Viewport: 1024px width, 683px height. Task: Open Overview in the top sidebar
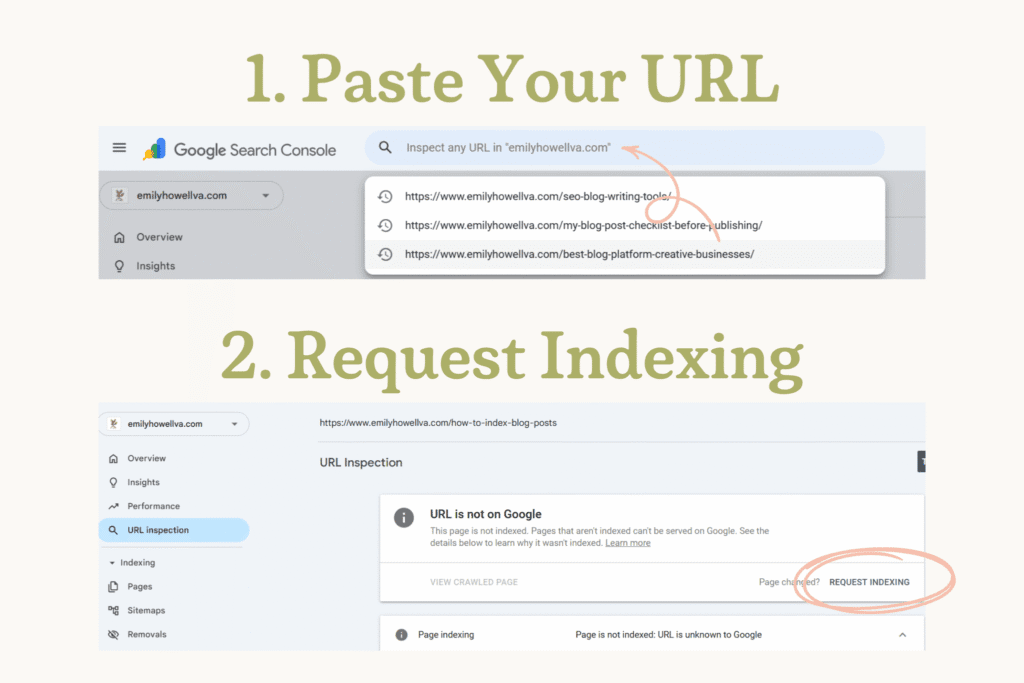point(159,237)
